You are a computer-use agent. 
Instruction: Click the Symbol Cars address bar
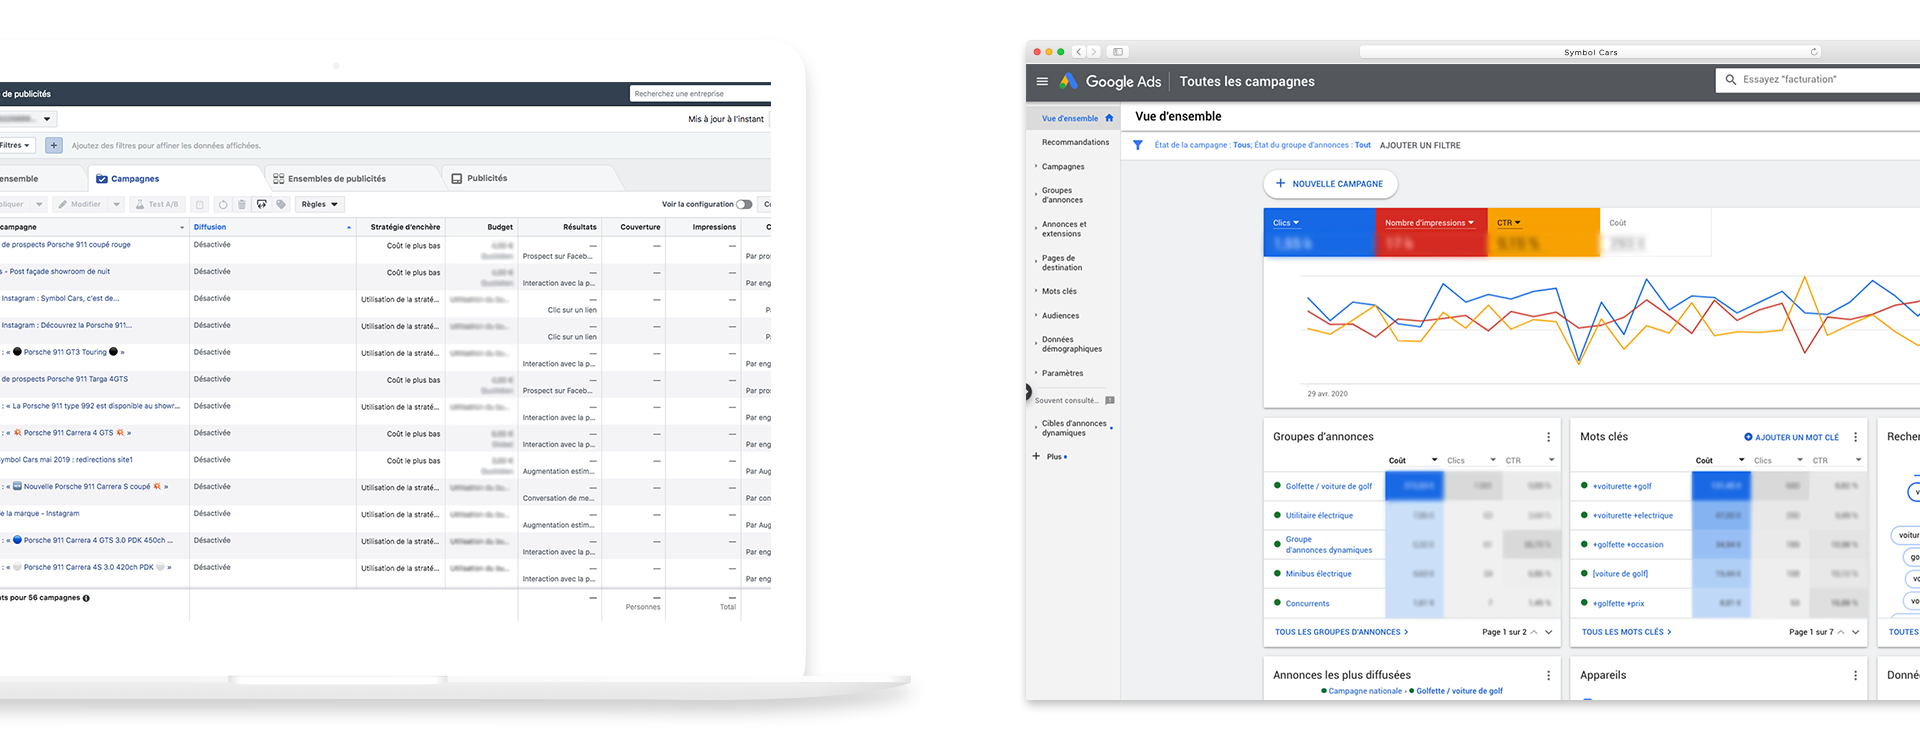pos(1590,52)
